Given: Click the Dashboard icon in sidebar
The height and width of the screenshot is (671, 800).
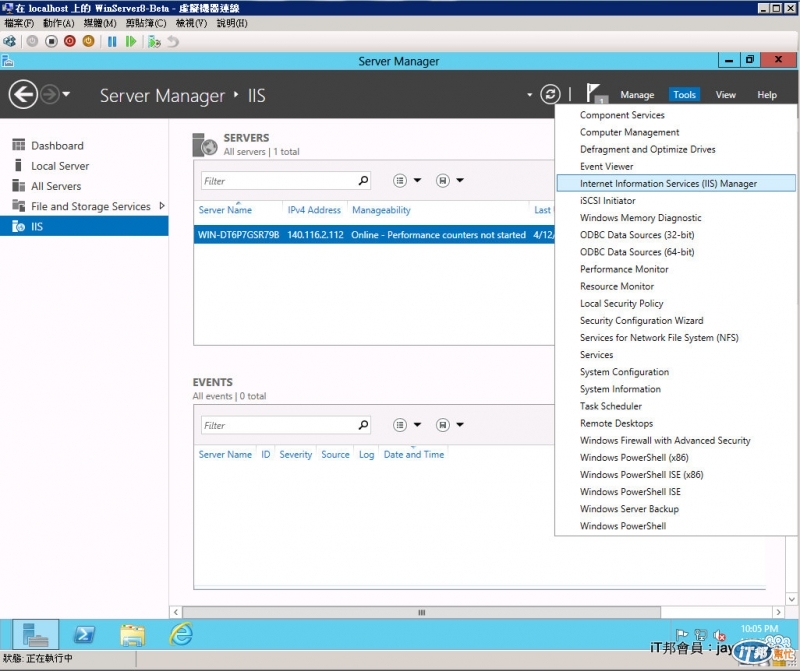Looking at the screenshot, I should click(18, 145).
